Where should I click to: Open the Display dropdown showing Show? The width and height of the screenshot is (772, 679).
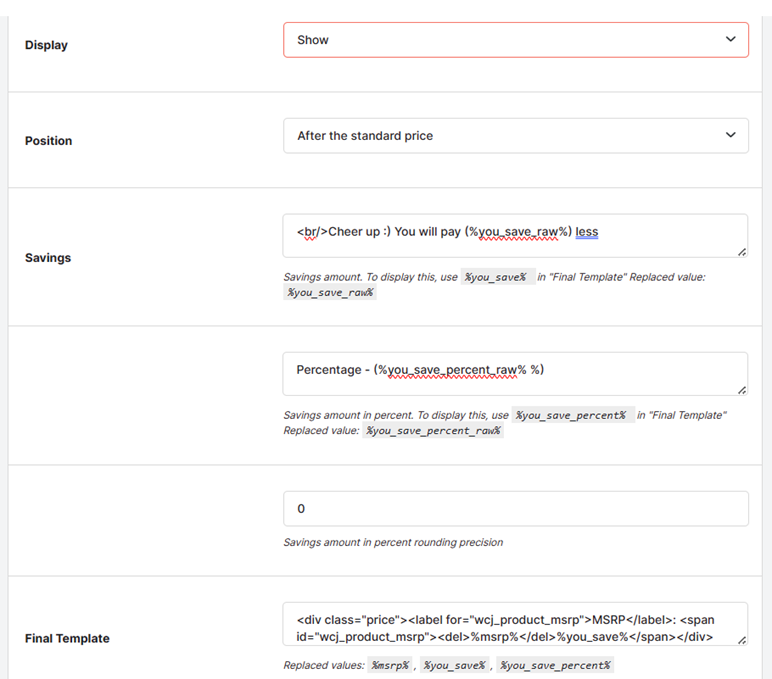click(515, 40)
